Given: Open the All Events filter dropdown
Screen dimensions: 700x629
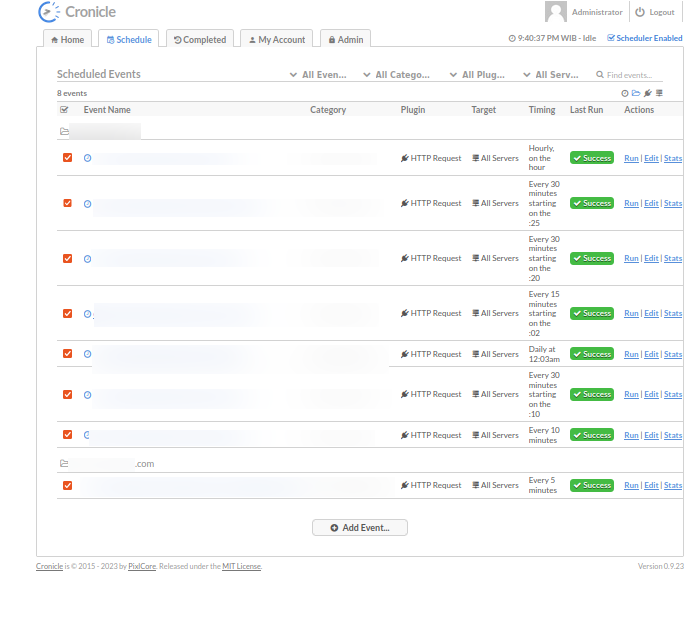Looking at the screenshot, I should click(319, 75).
